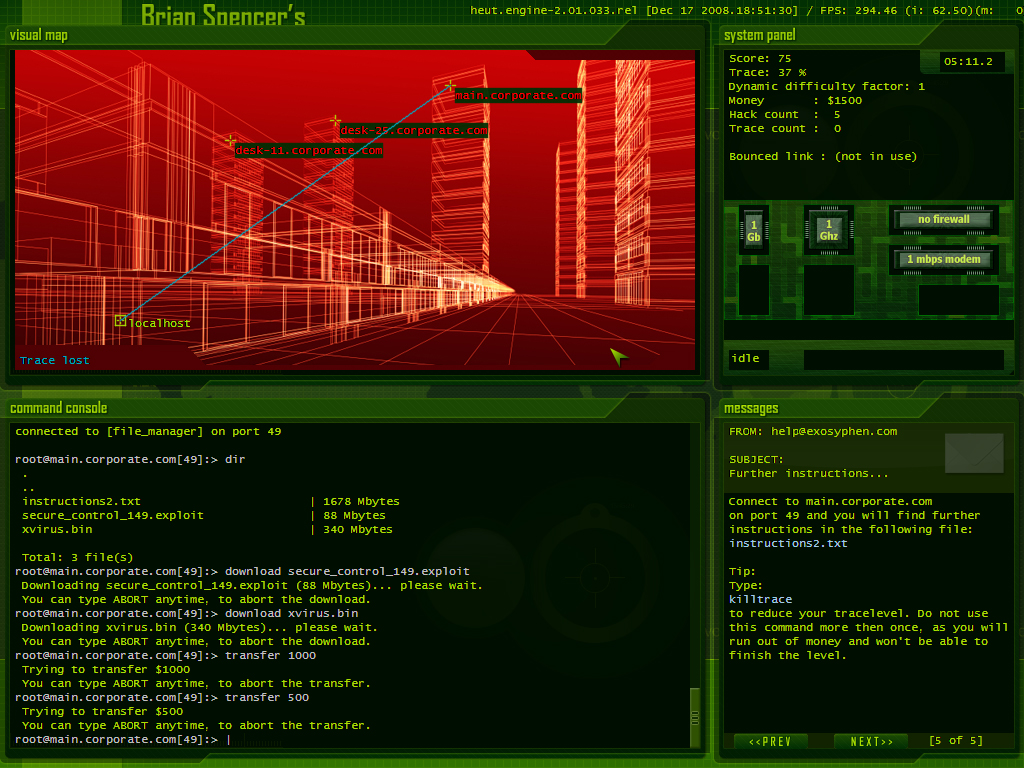Viewport: 1024px width, 768px height.
Task: Click the envelope icon in messages
Action: (x=974, y=454)
